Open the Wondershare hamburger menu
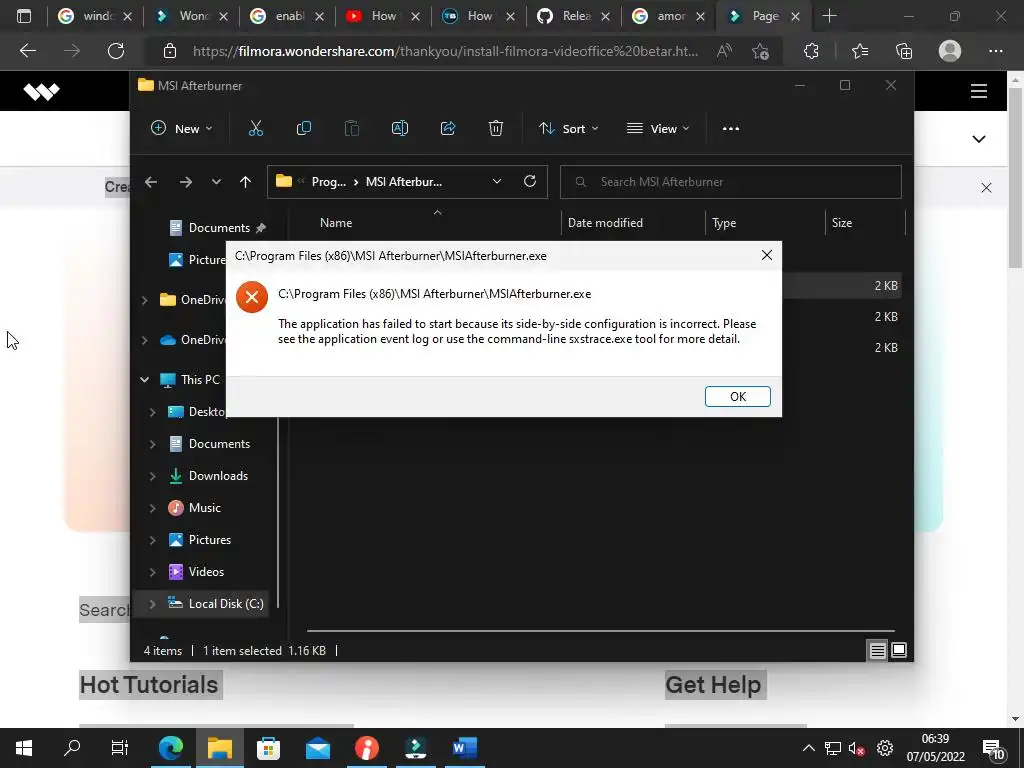The height and width of the screenshot is (768, 1024). point(978,91)
